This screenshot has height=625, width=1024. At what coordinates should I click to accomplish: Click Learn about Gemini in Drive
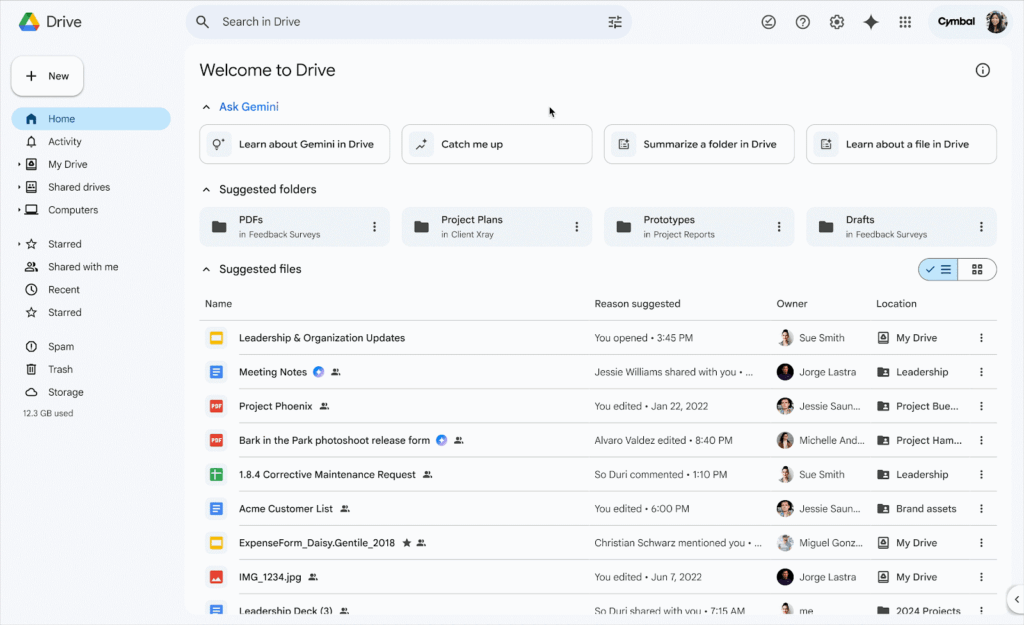click(x=295, y=144)
